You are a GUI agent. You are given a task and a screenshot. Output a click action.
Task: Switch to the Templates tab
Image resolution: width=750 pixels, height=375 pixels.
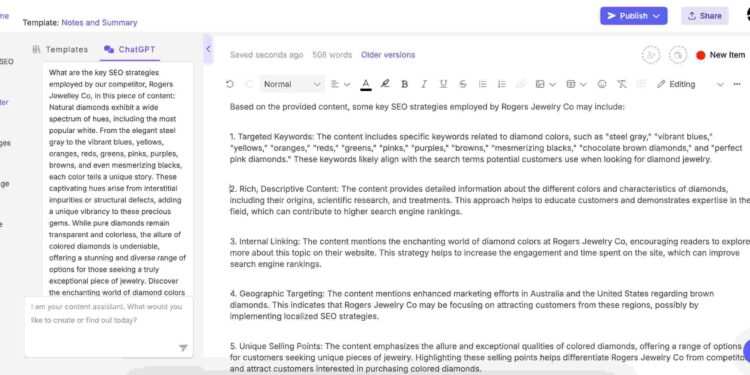(60, 49)
